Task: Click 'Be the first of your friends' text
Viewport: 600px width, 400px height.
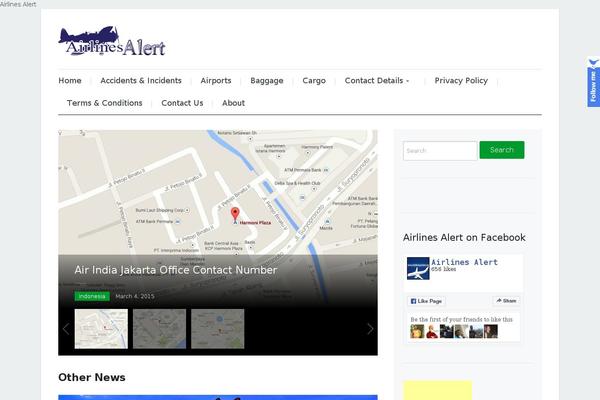Action: 461,319
